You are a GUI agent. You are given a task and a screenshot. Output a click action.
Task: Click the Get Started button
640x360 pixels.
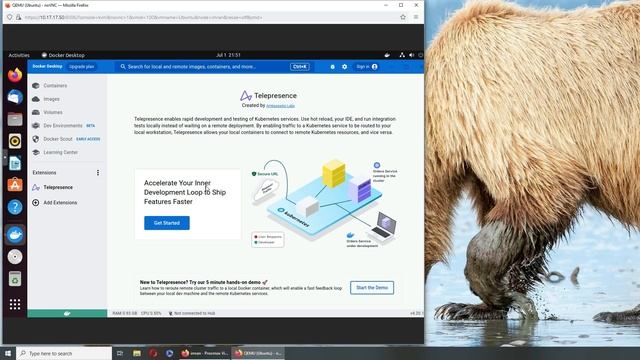(167, 223)
